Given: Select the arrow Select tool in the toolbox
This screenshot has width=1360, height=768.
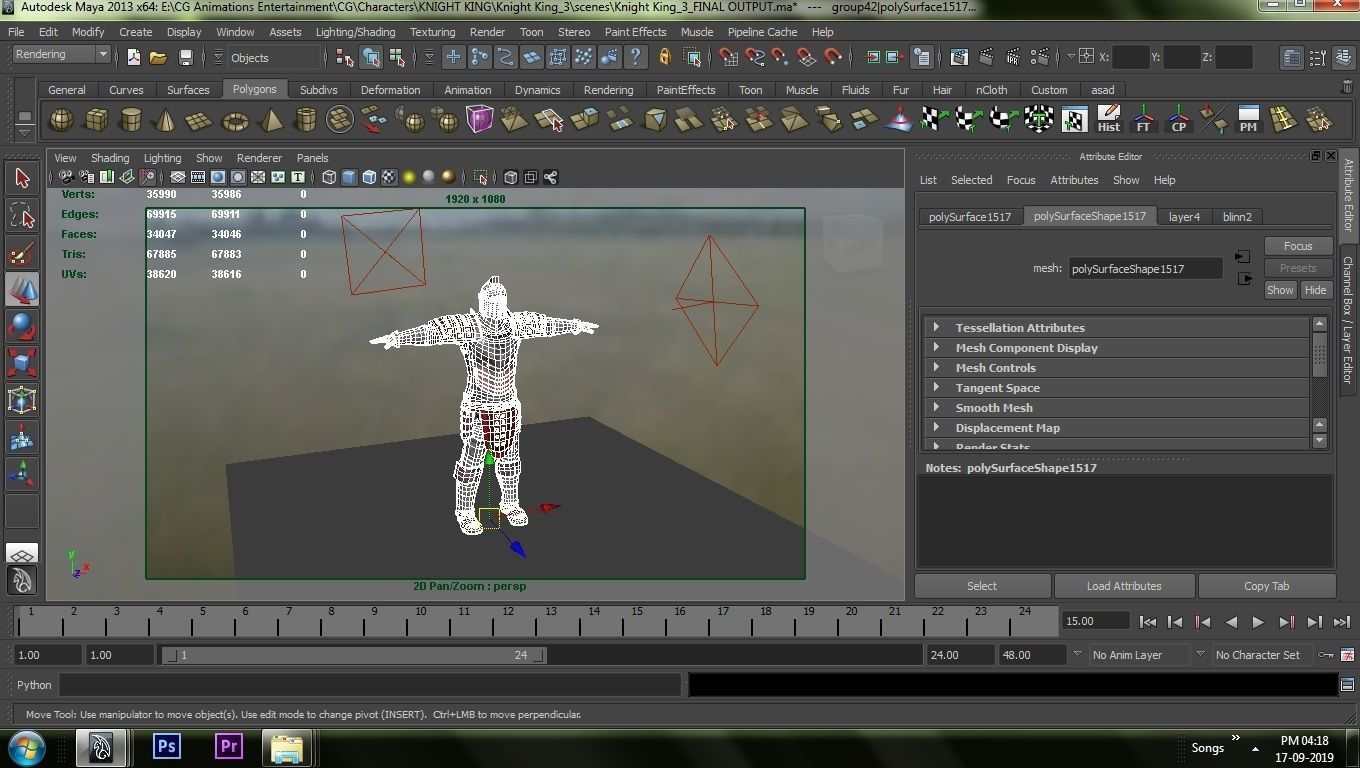Looking at the screenshot, I should [x=22, y=179].
